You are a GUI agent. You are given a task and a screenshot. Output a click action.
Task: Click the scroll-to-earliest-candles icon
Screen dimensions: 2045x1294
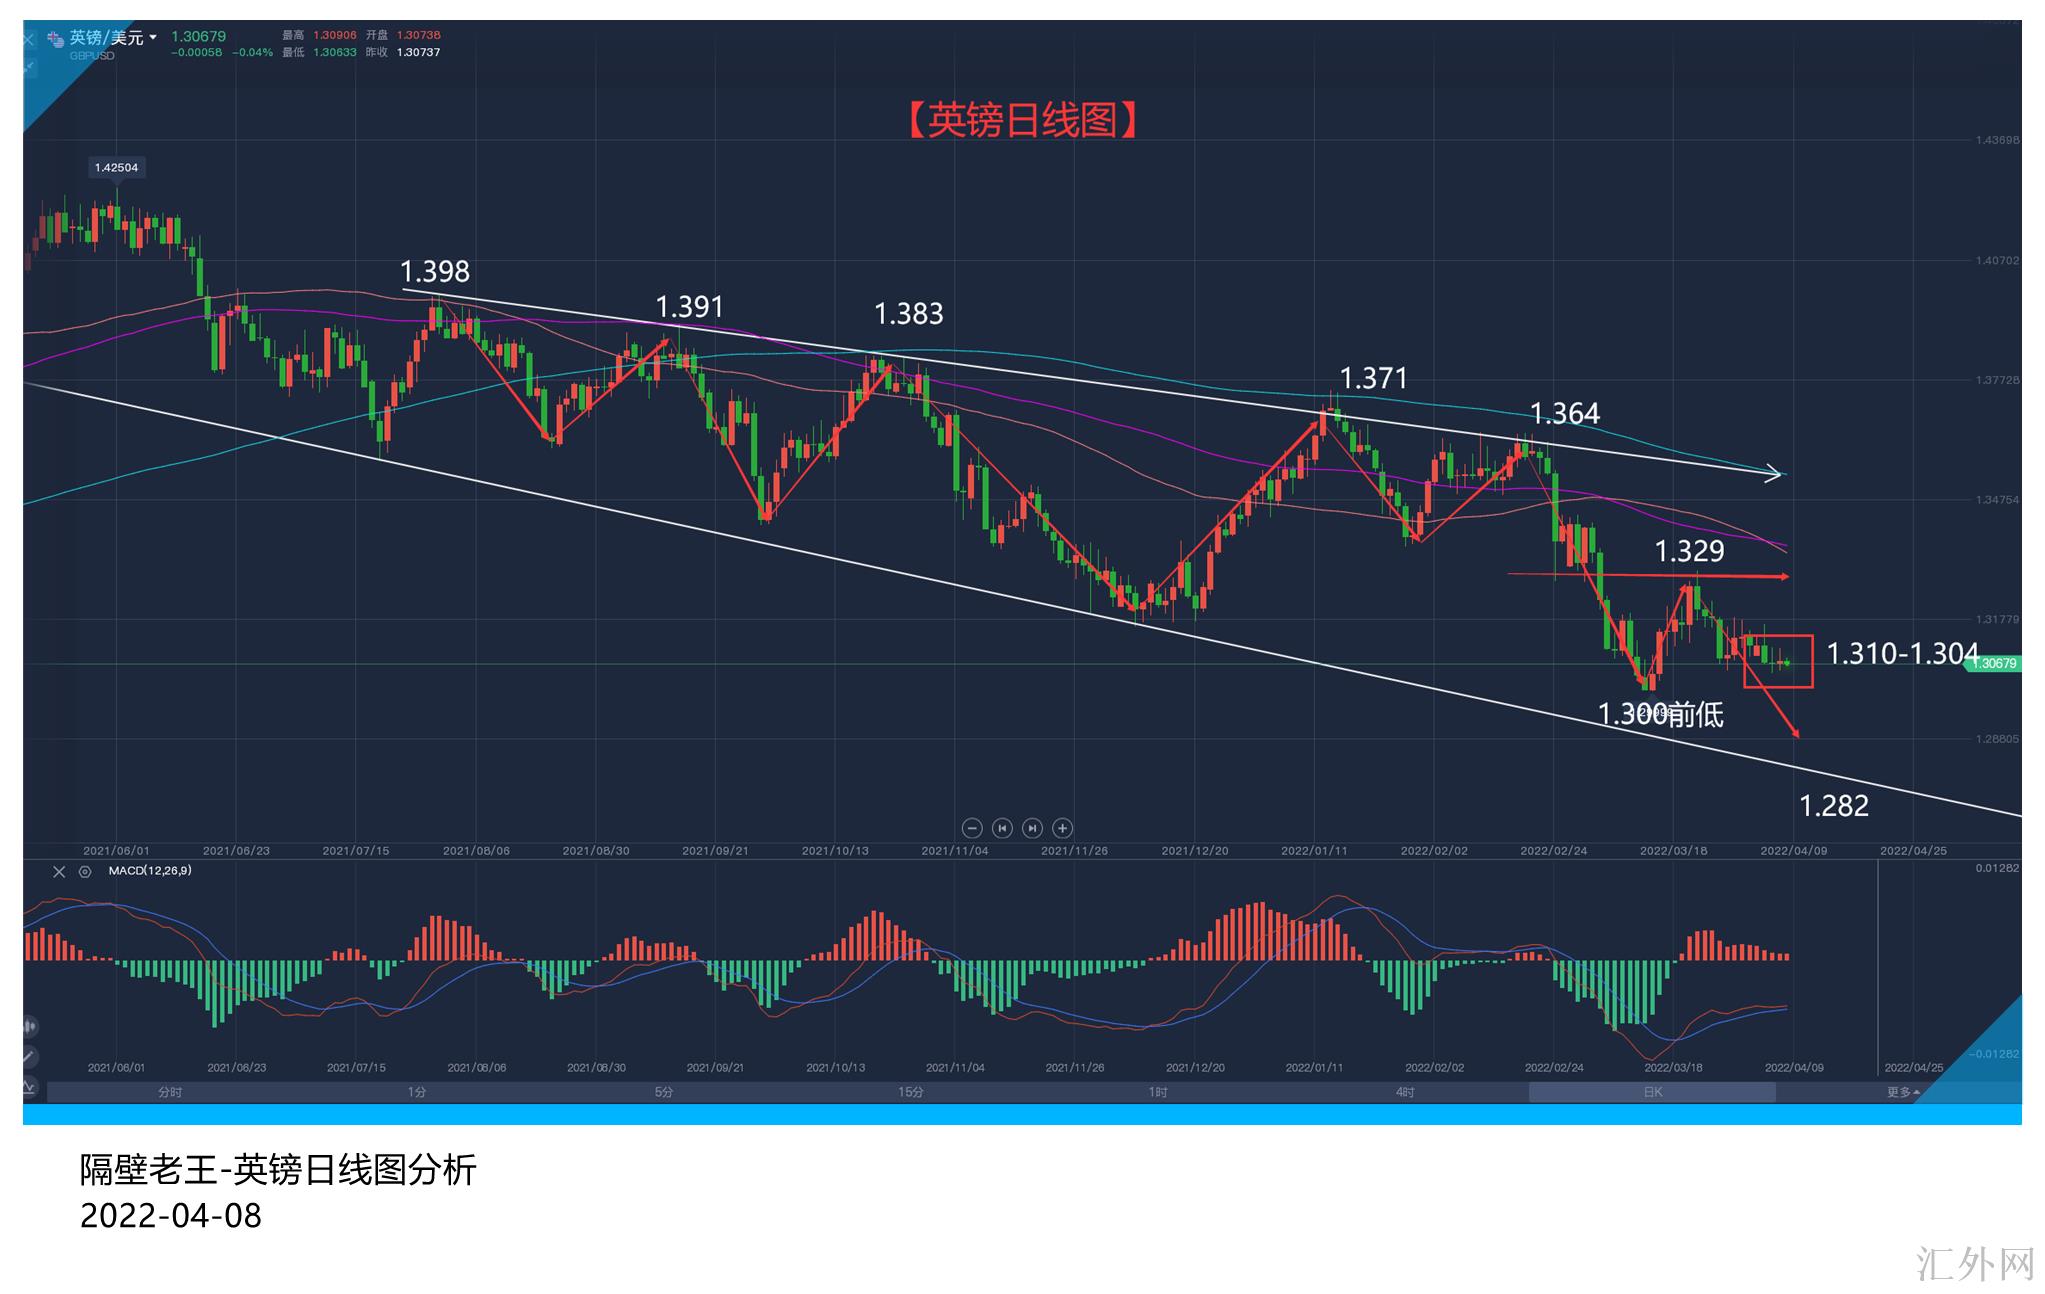click(1002, 828)
